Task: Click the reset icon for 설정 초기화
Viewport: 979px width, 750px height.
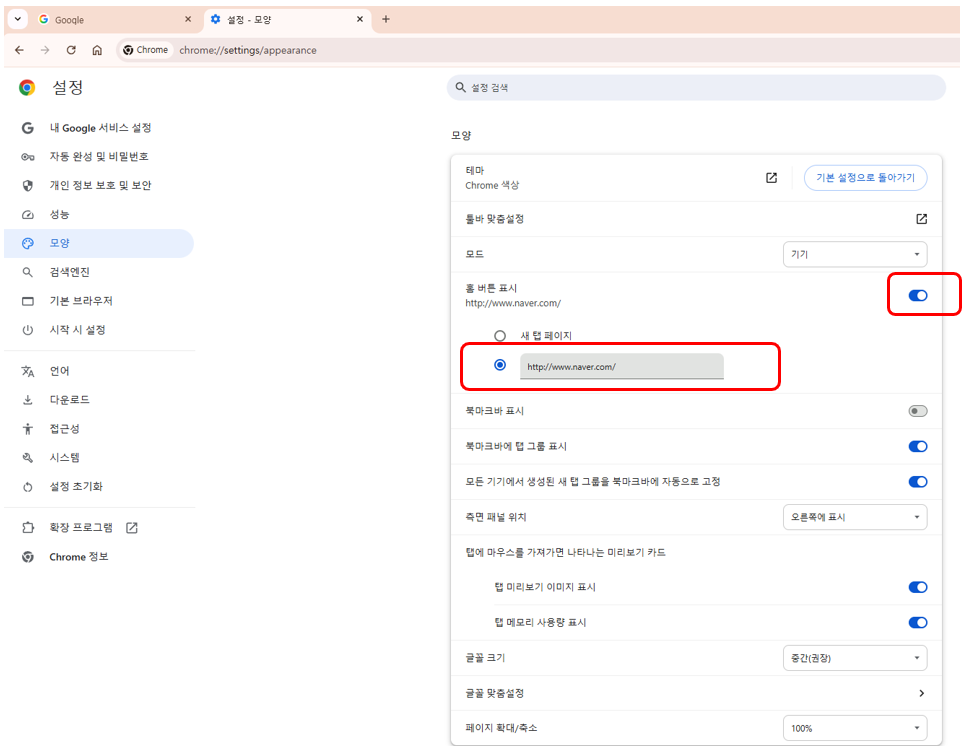Action: pos(27,487)
